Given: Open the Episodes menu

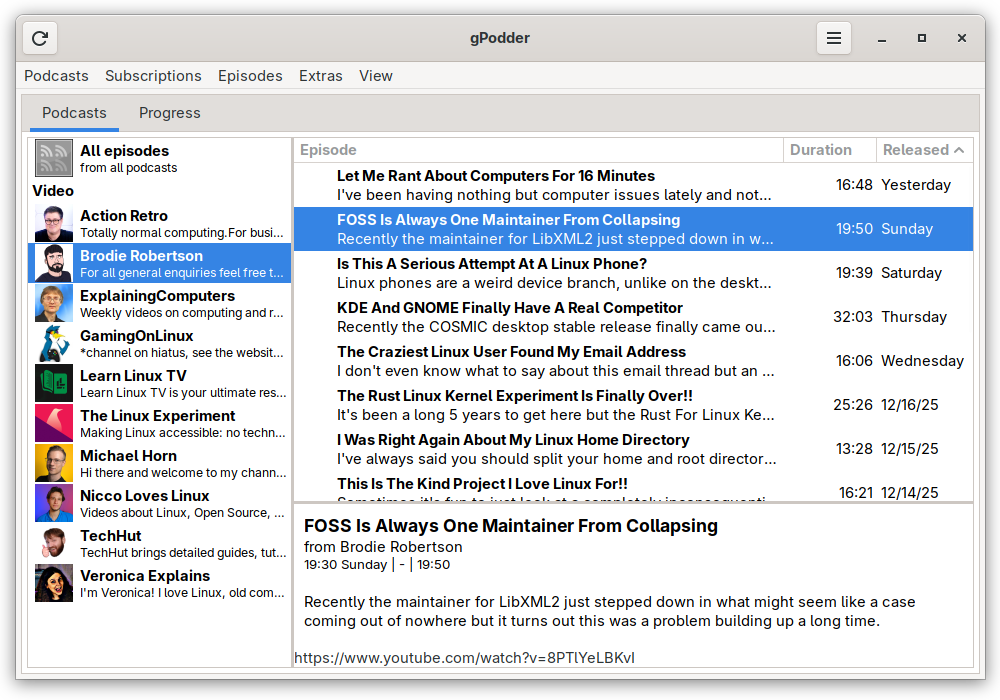Looking at the screenshot, I should click(x=250, y=76).
